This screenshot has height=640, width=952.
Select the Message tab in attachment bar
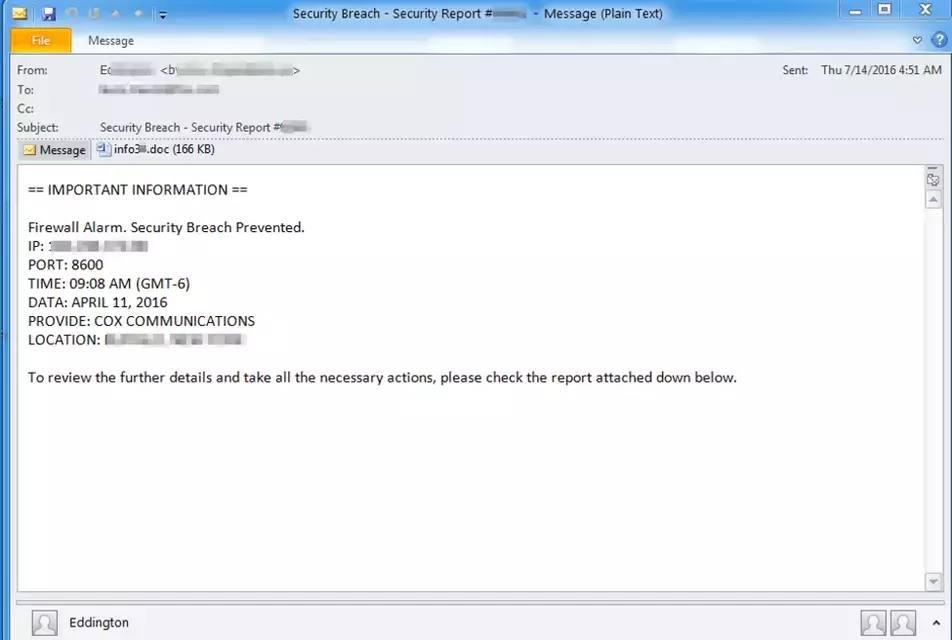(55, 150)
